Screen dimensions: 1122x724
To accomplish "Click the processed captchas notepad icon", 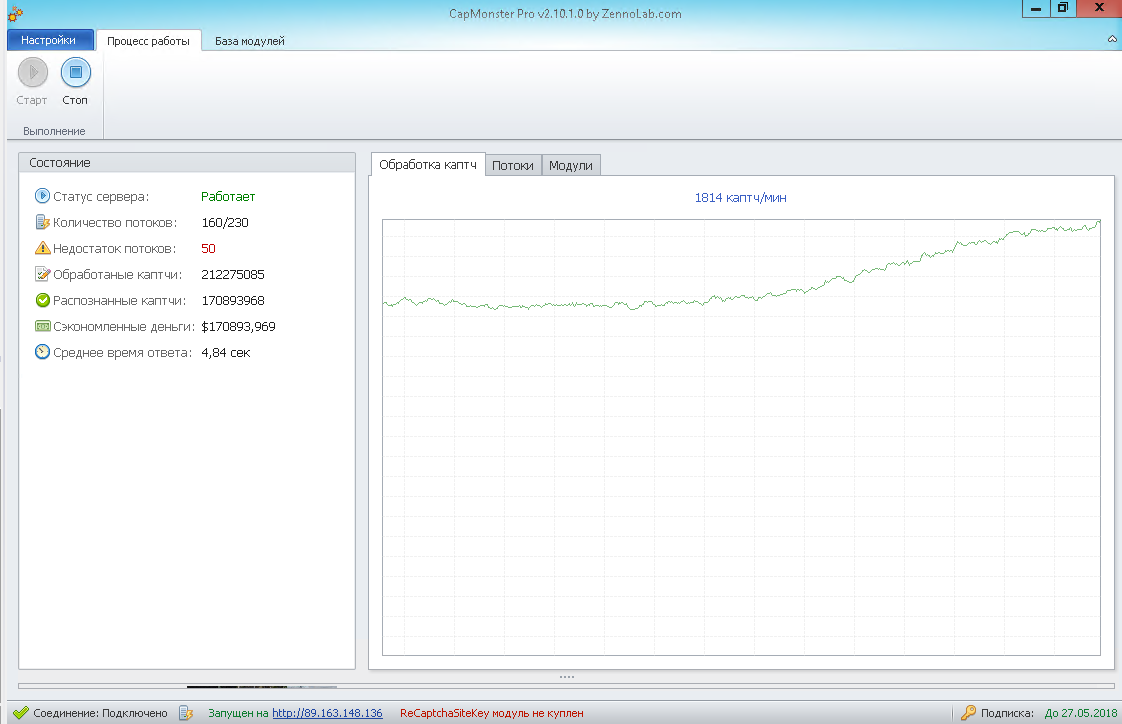I will [x=42, y=274].
